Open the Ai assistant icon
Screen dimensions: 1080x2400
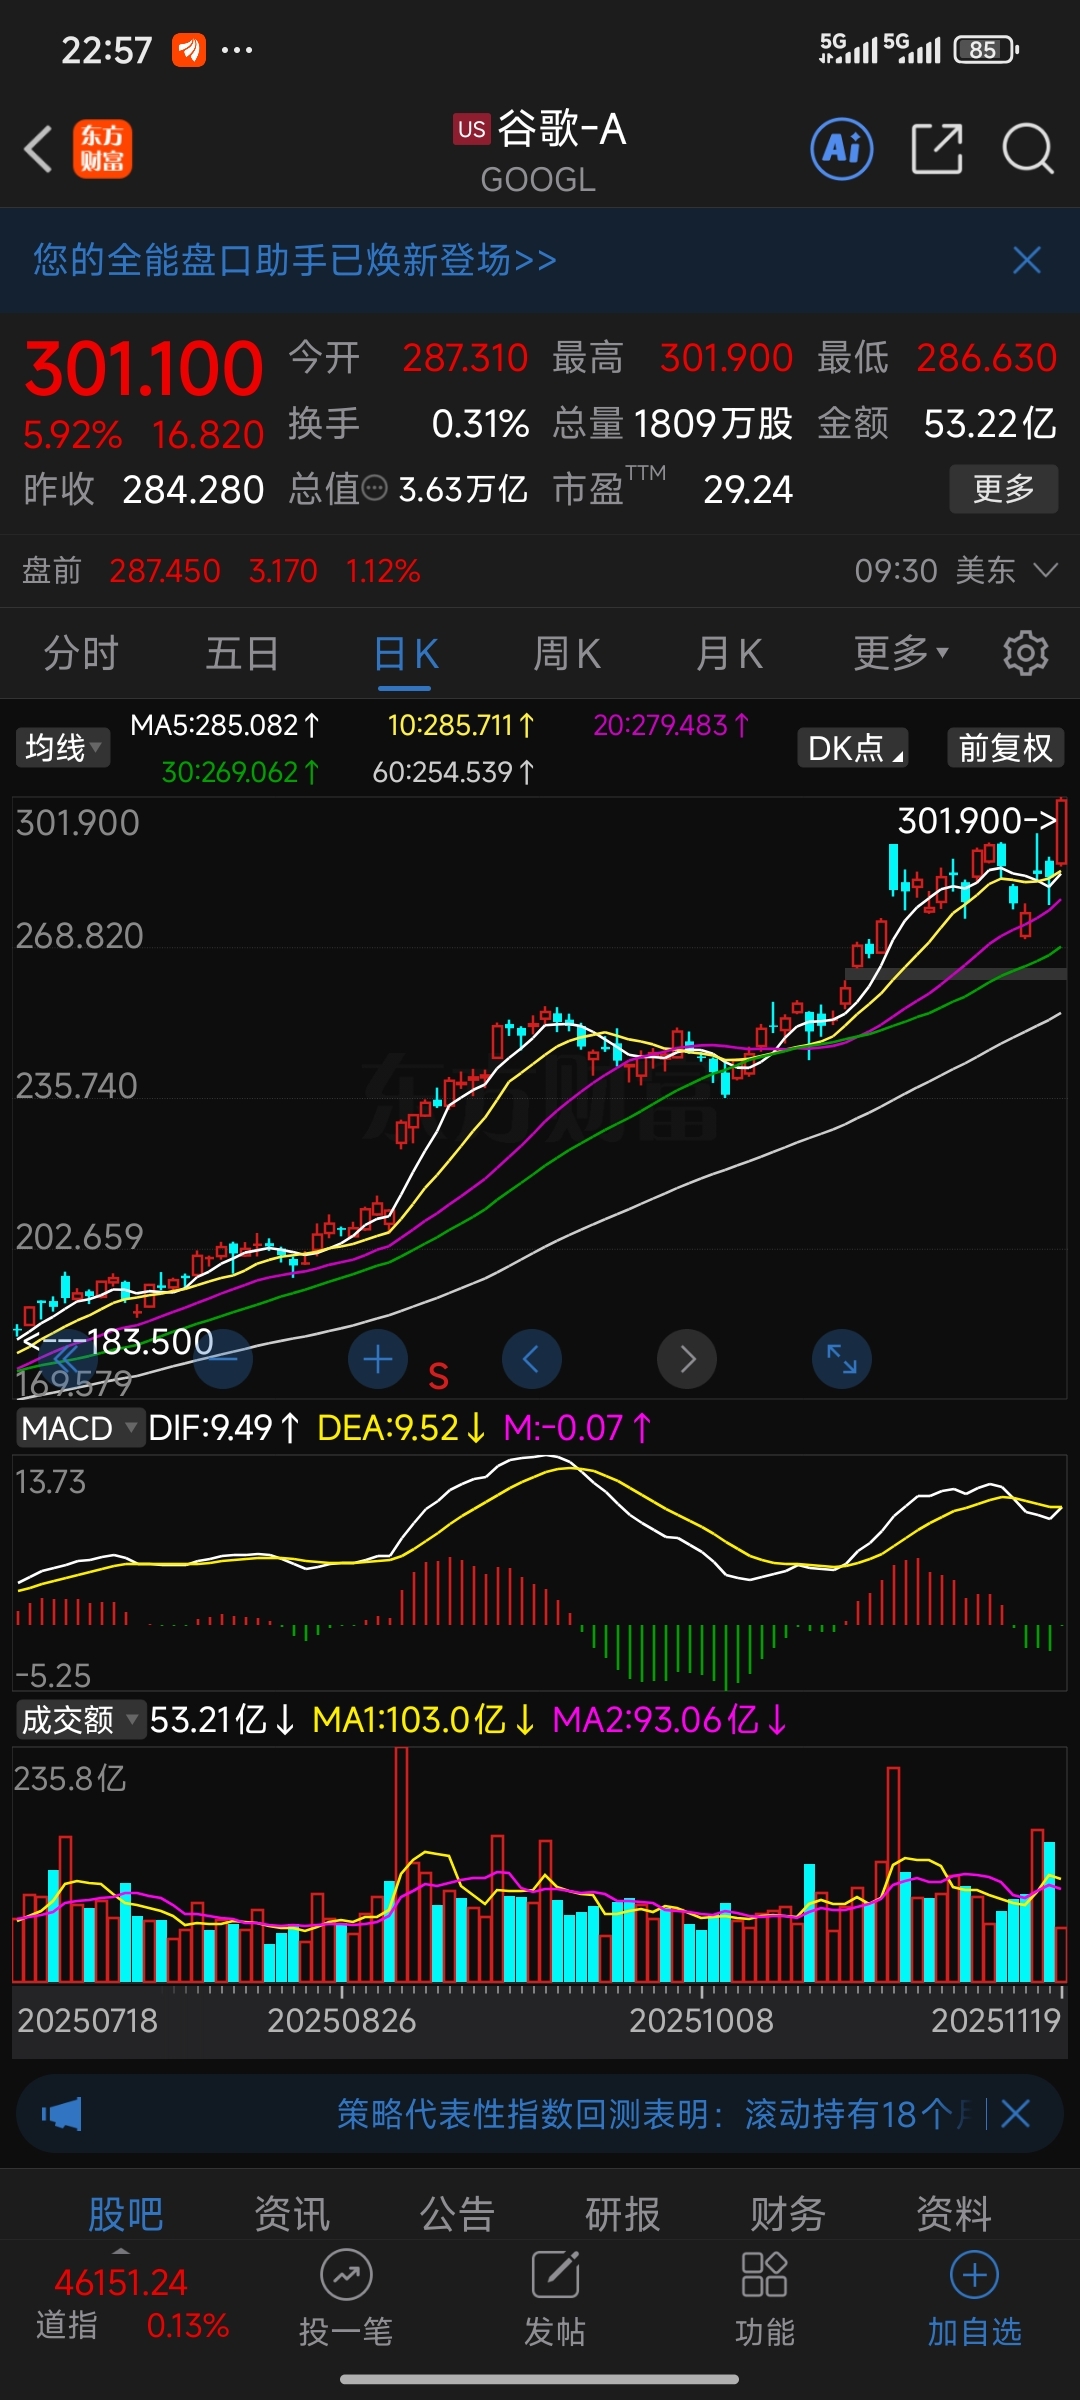(841, 150)
